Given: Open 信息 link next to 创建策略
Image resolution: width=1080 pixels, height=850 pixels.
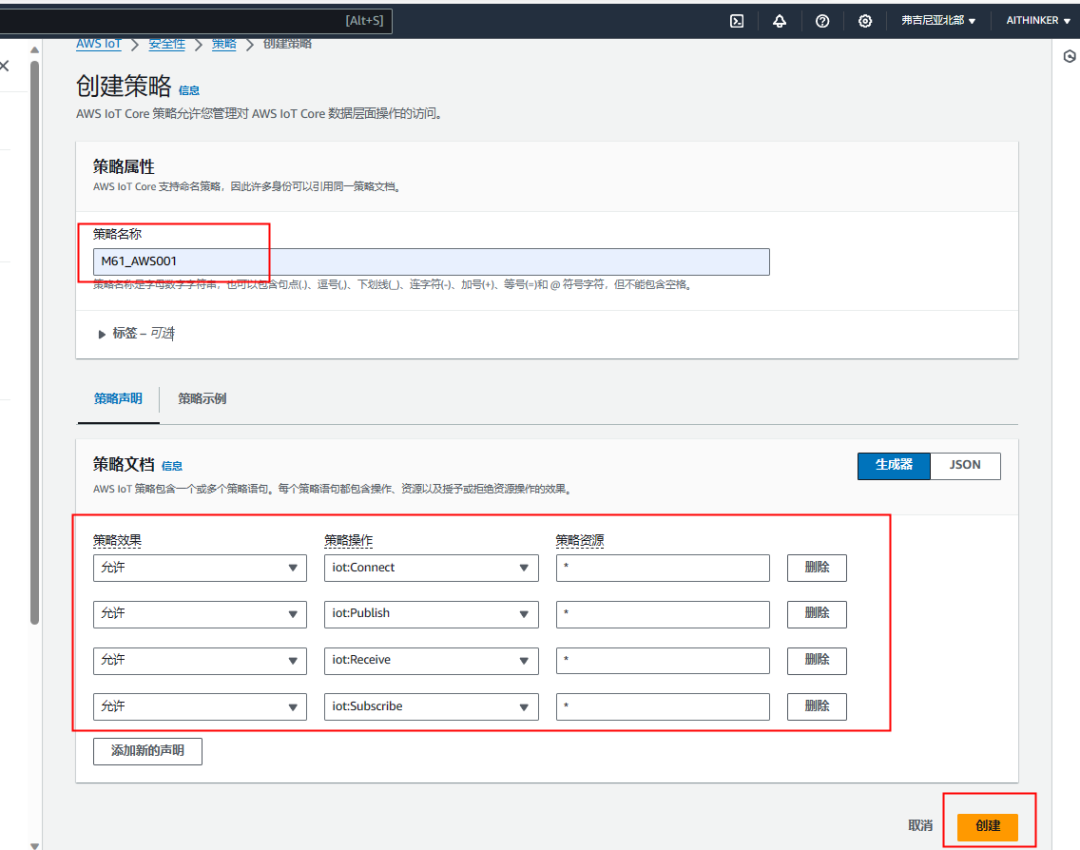Looking at the screenshot, I should 189,90.
